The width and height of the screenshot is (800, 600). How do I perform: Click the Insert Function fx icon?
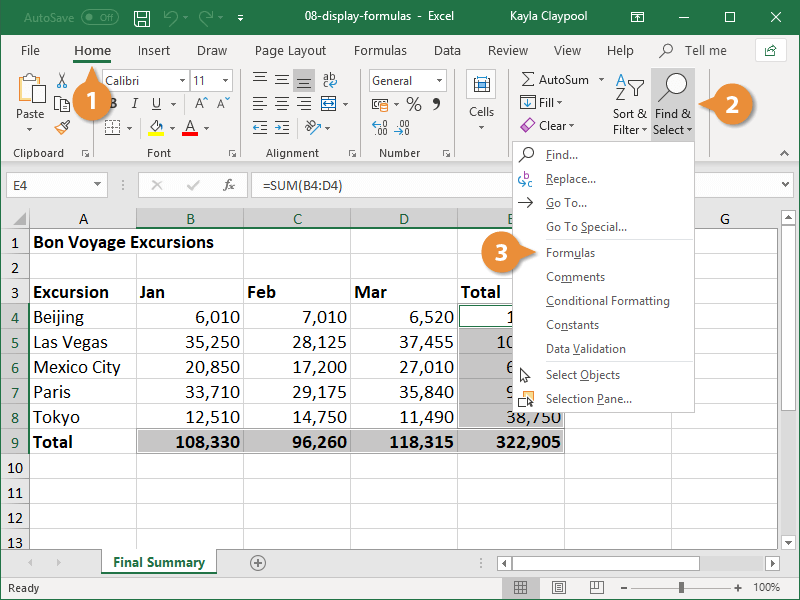point(229,185)
